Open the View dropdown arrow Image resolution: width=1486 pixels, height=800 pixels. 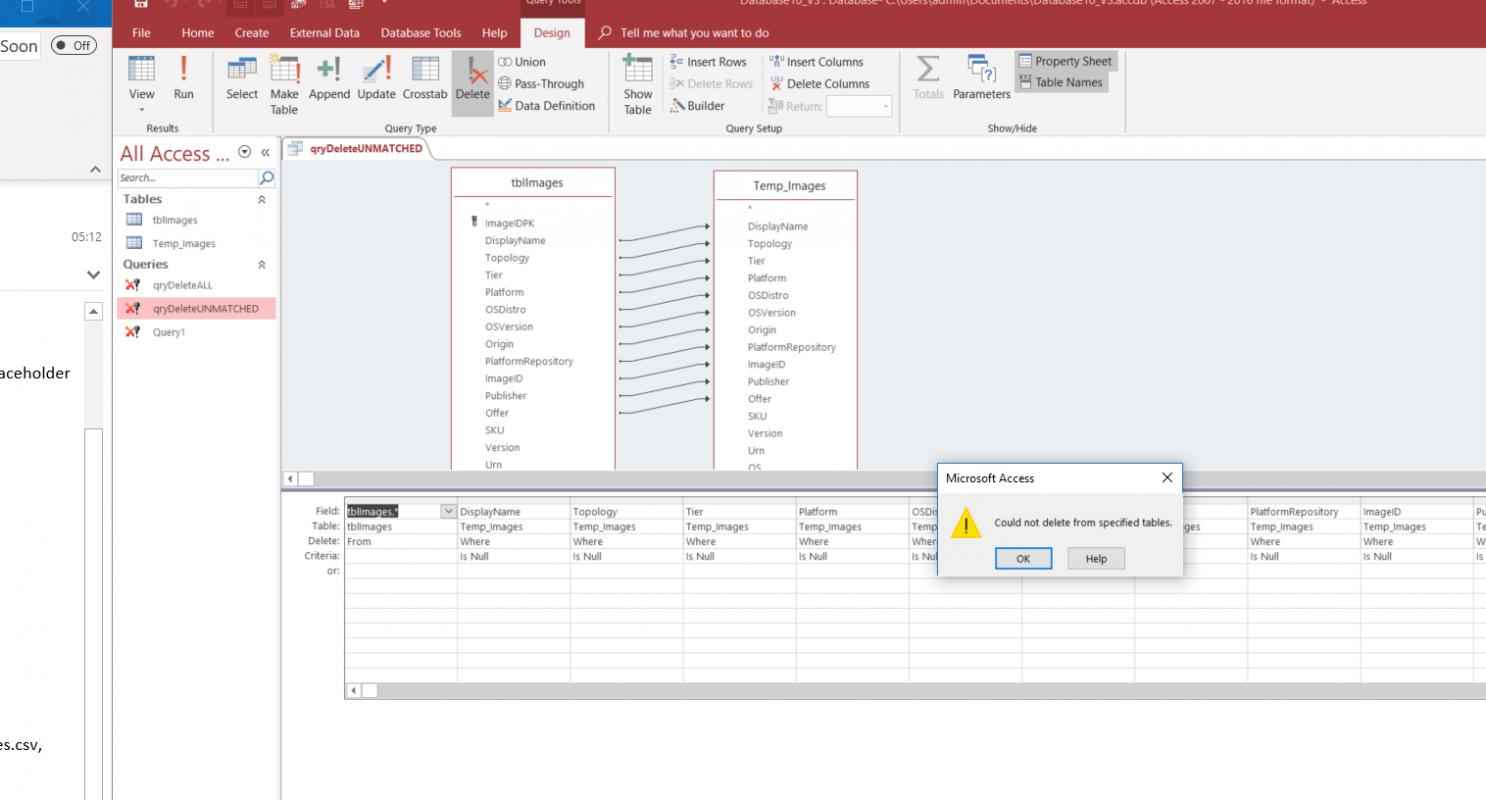[x=142, y=108]
